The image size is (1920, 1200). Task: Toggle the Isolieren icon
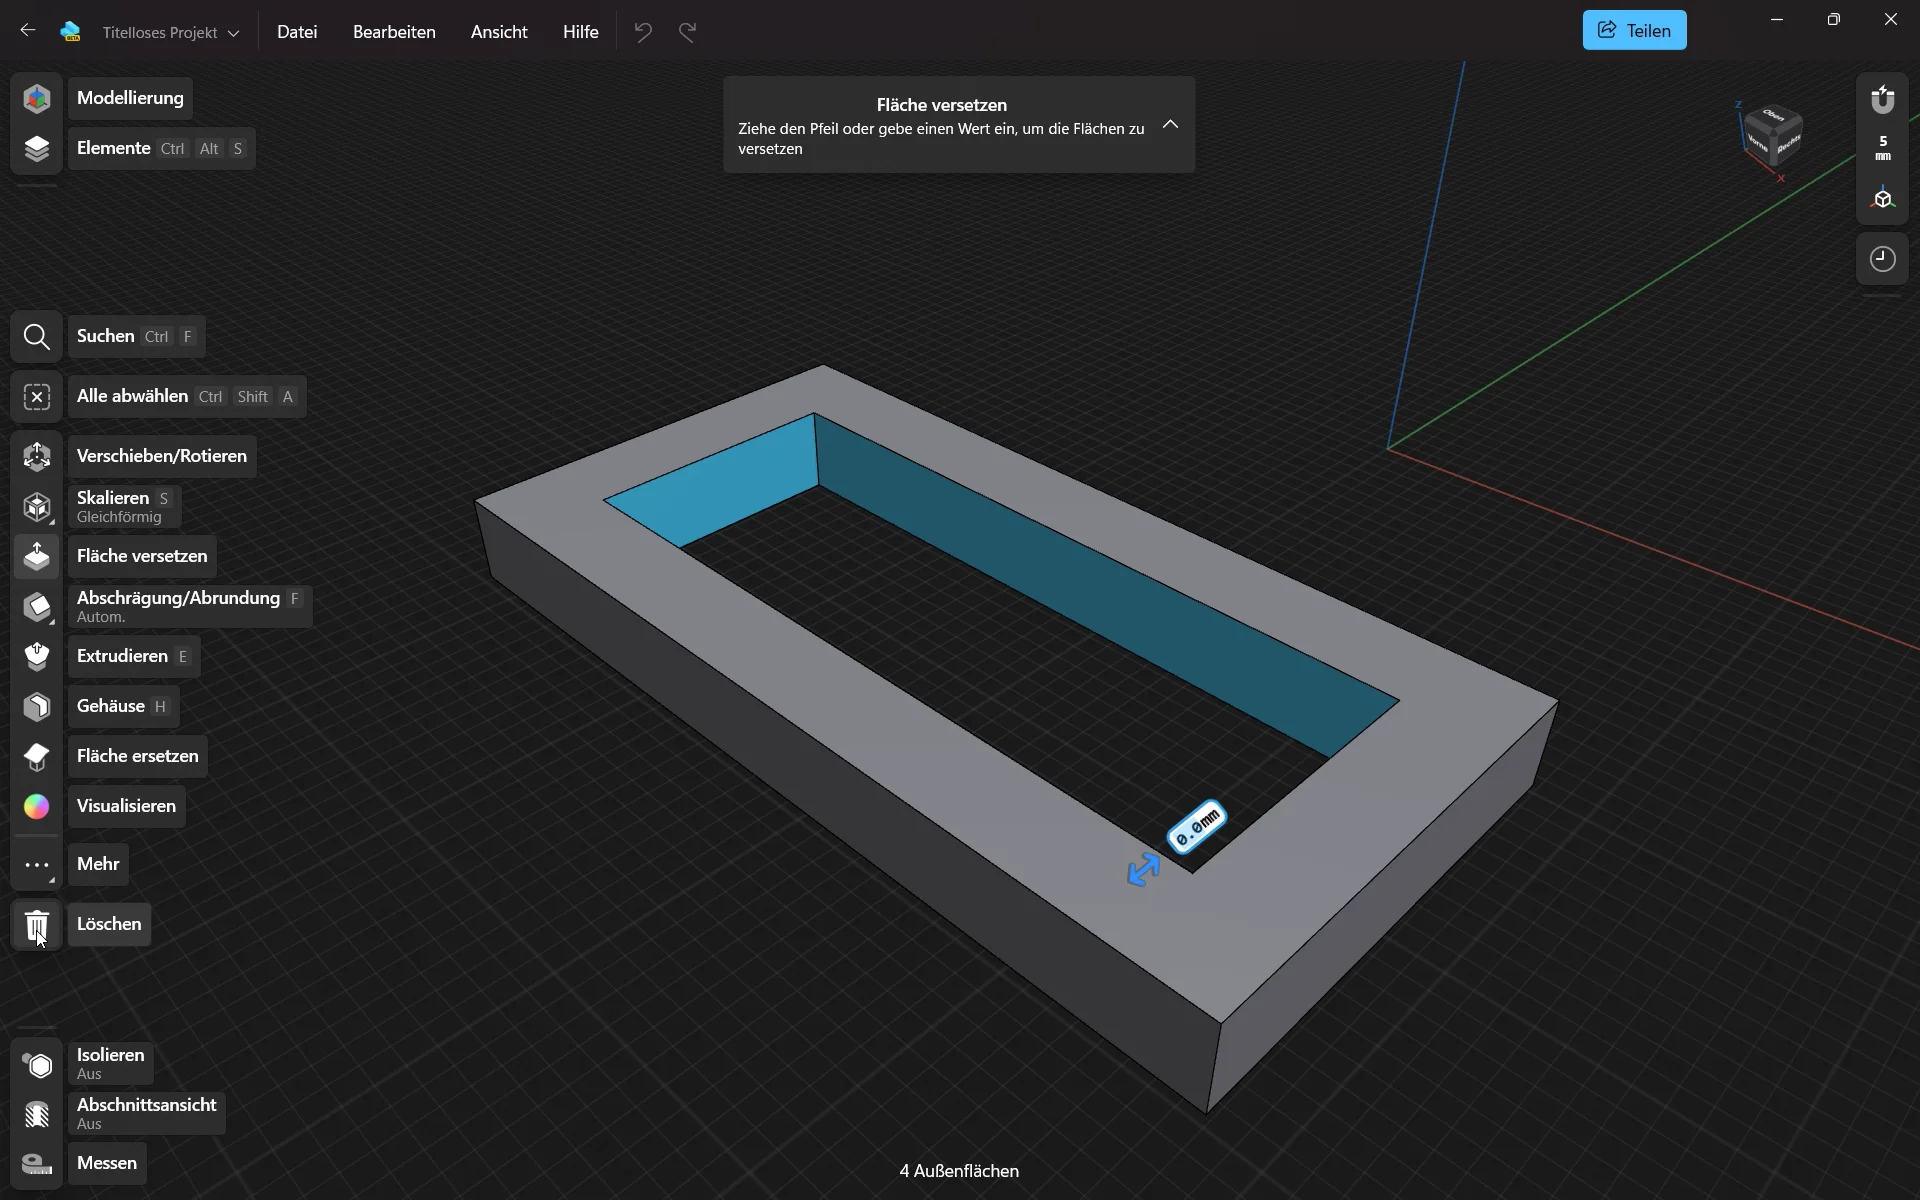[37, 1065]
